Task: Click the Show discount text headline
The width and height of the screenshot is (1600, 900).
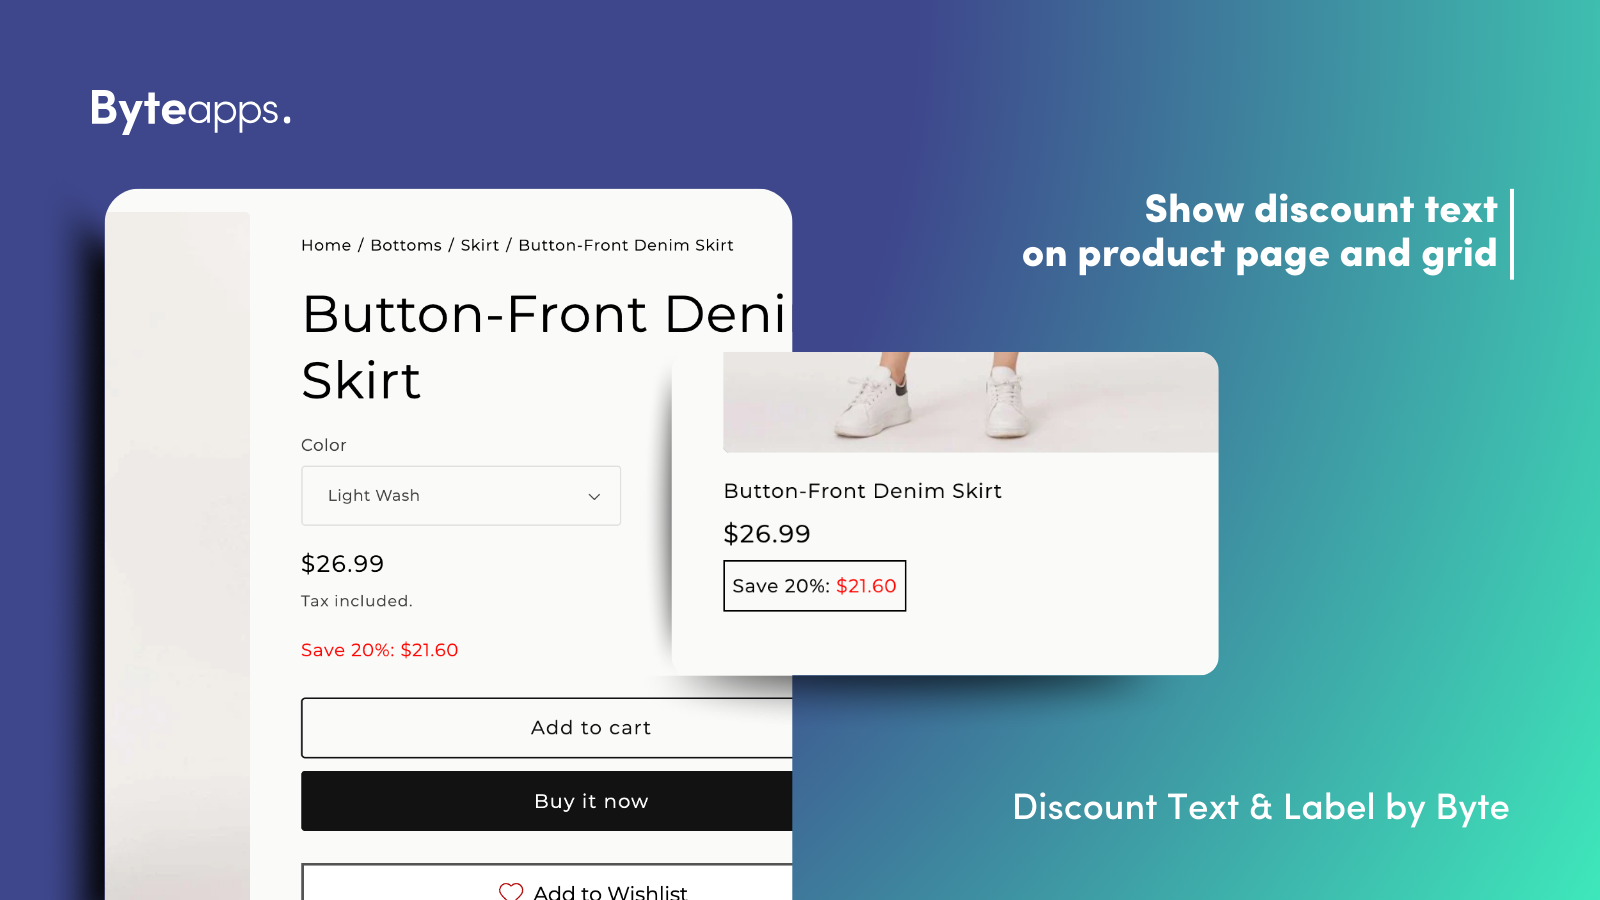Action: (1262, 231)
